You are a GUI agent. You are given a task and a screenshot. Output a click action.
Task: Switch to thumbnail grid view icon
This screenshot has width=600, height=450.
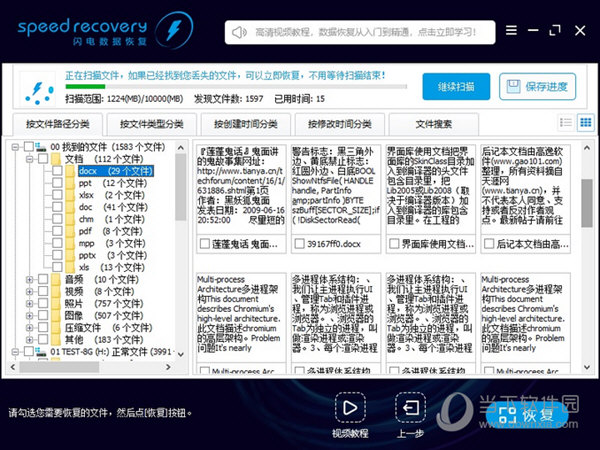pyautogui.click(x=584, y=122)
